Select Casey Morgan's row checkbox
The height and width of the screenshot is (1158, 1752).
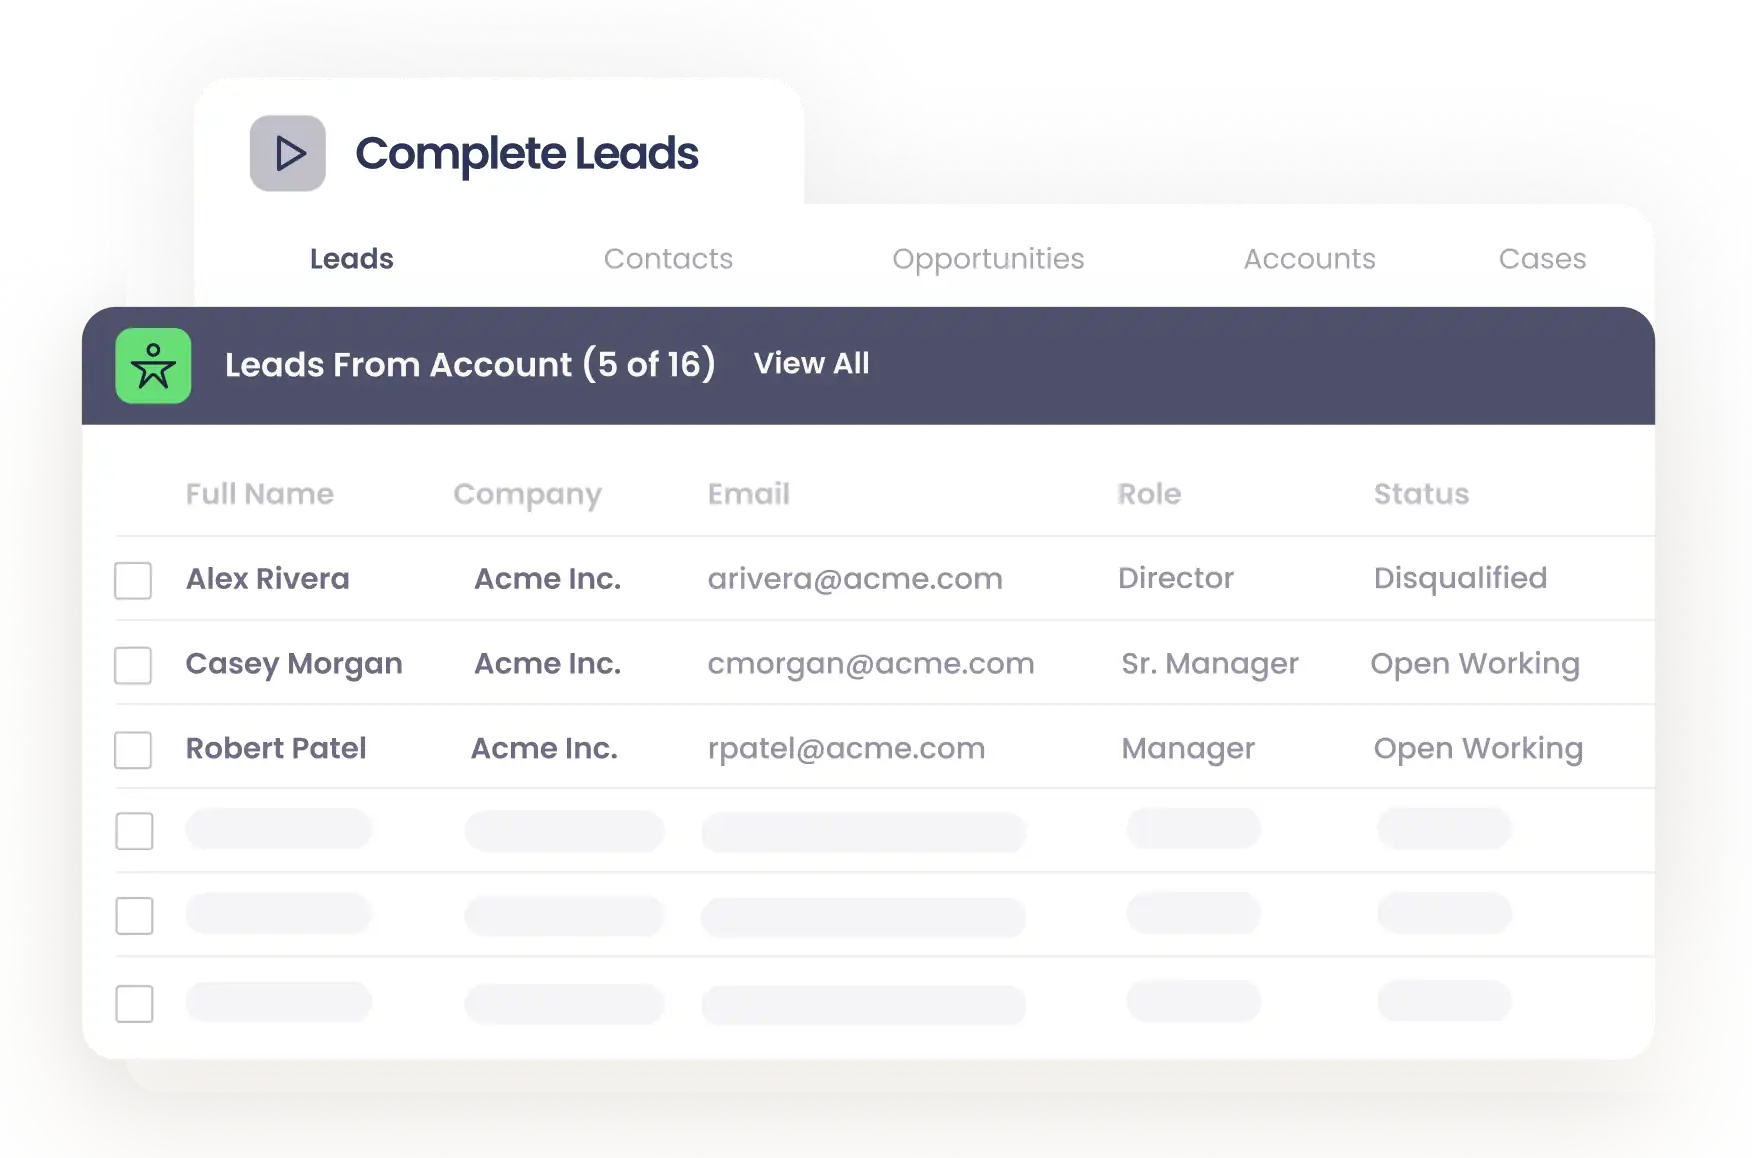tap(133, 665)
